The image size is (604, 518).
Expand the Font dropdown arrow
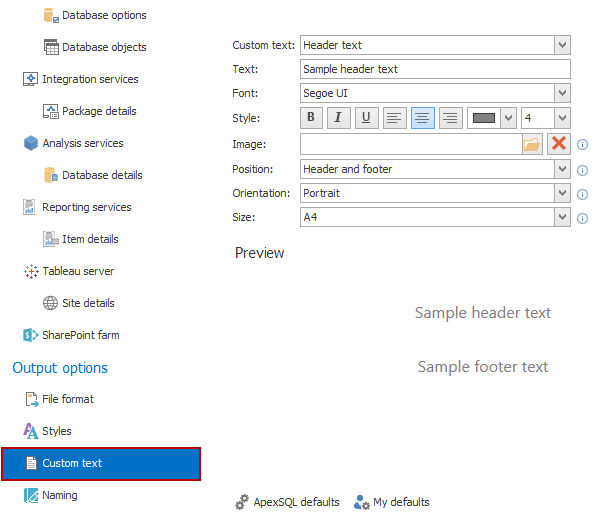click(562, 93)
